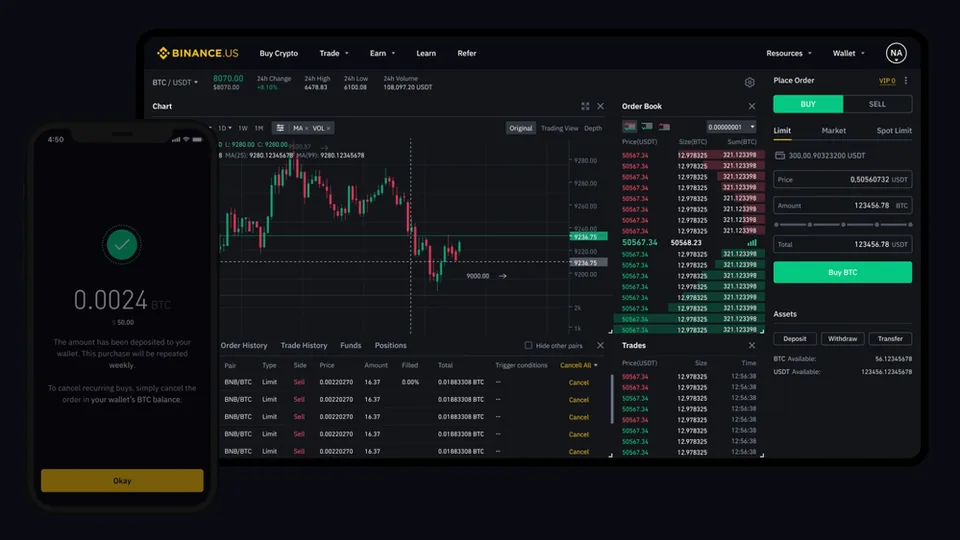
Task: Set chart interval to 1W
Action: (243, 128)
